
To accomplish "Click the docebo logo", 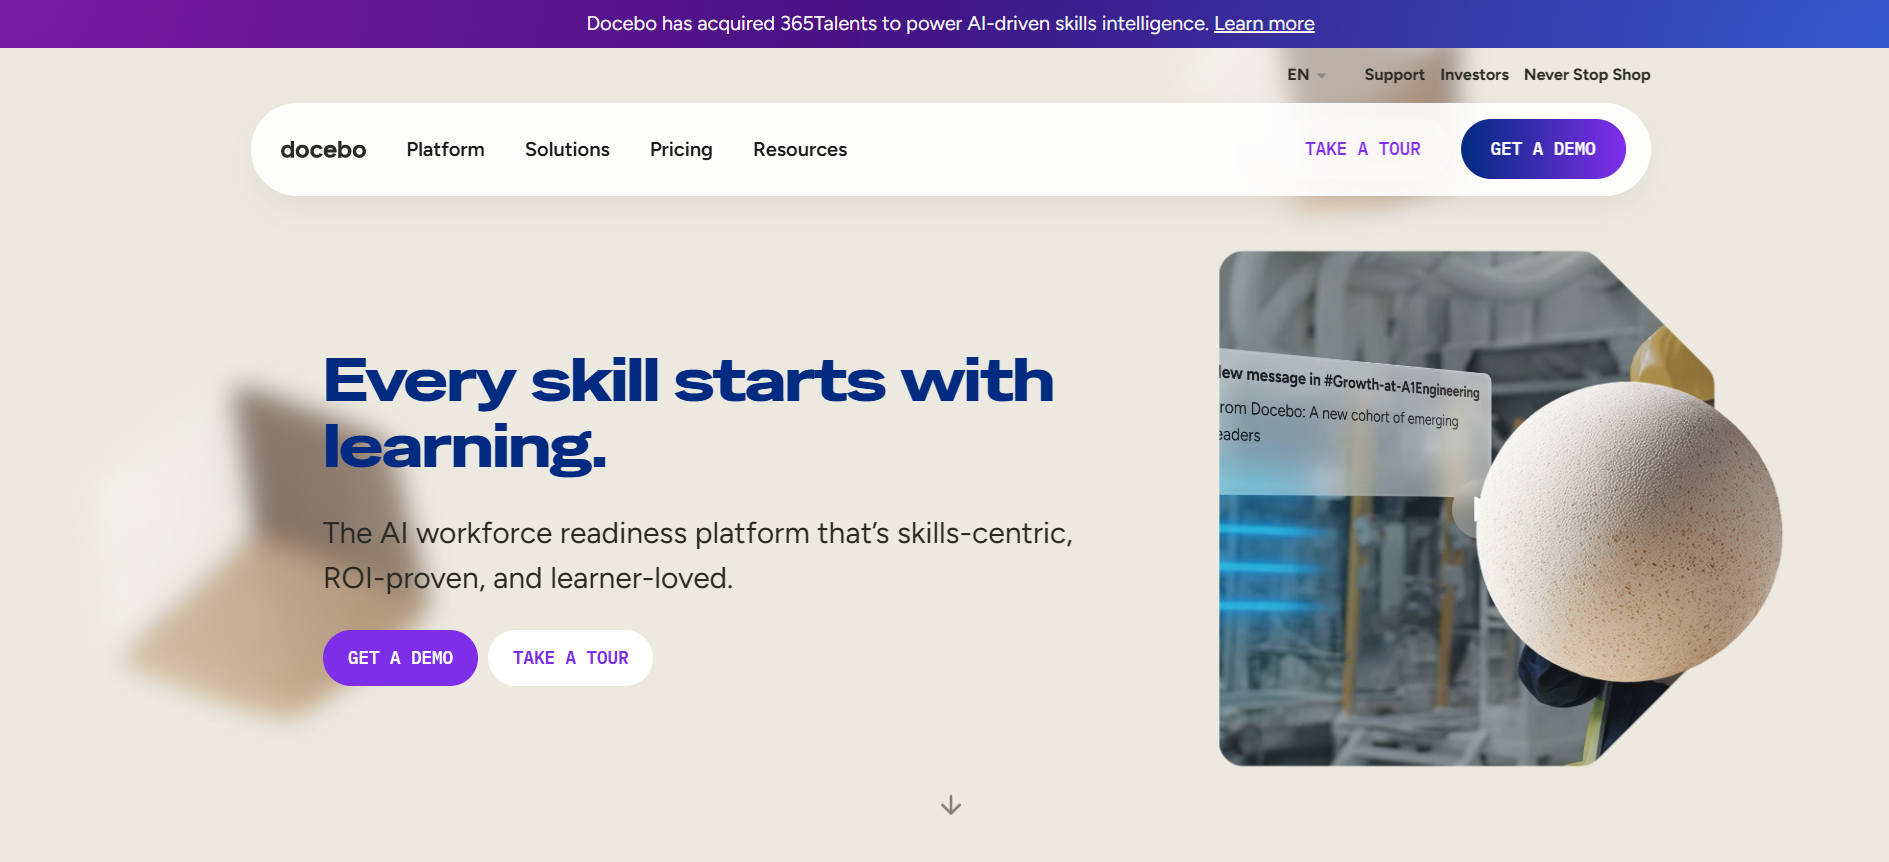I will (x=323, y=149).
